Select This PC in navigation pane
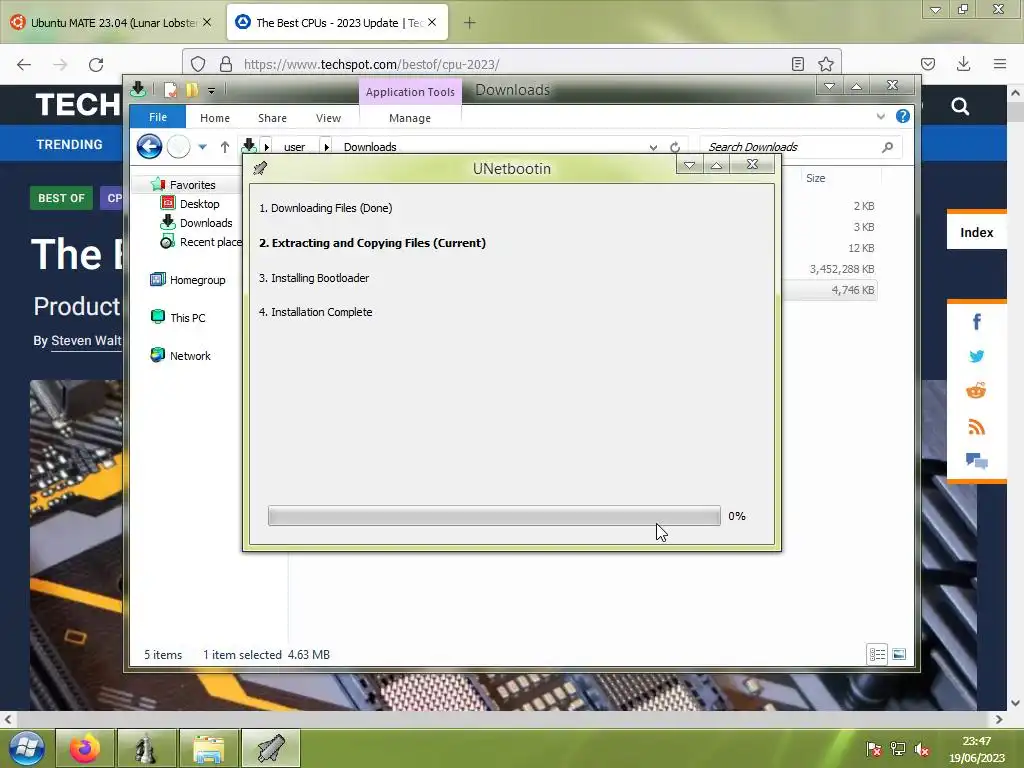Screen dimensions: 1024x768 (x=187, y=318)
